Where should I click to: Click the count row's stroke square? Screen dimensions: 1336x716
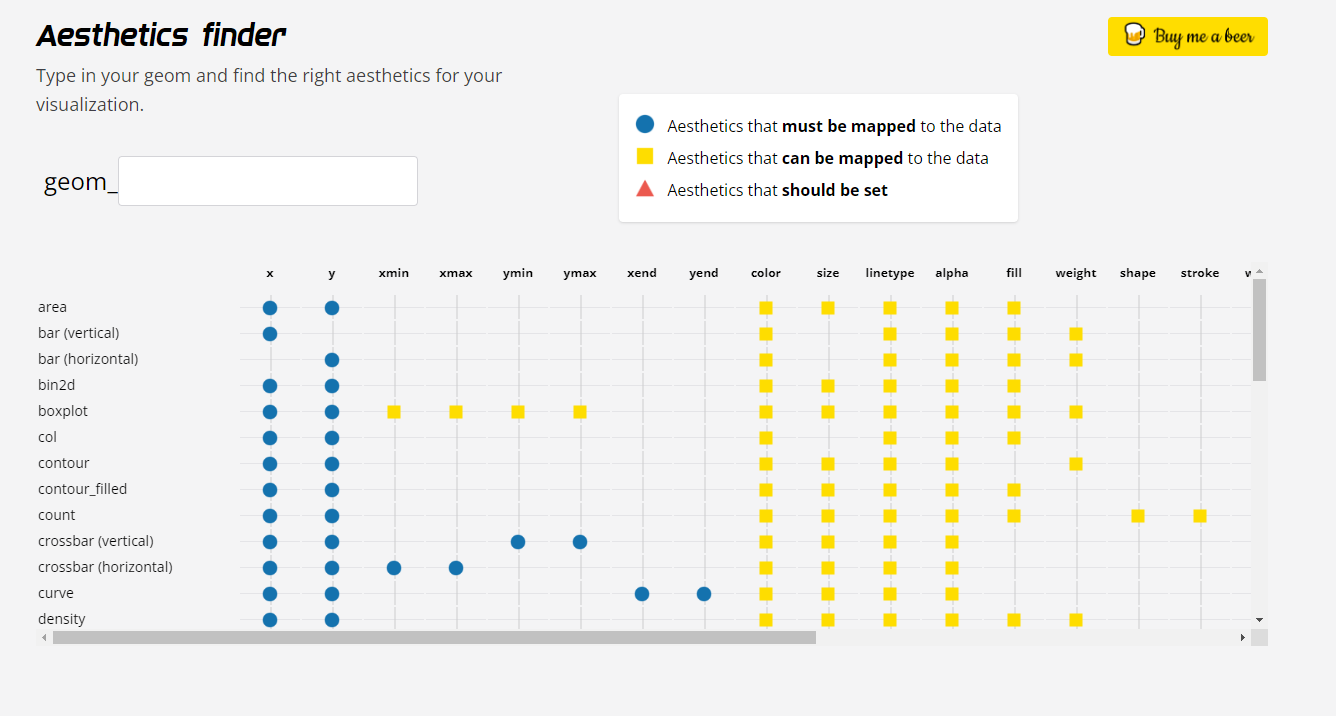[1200, 516]
